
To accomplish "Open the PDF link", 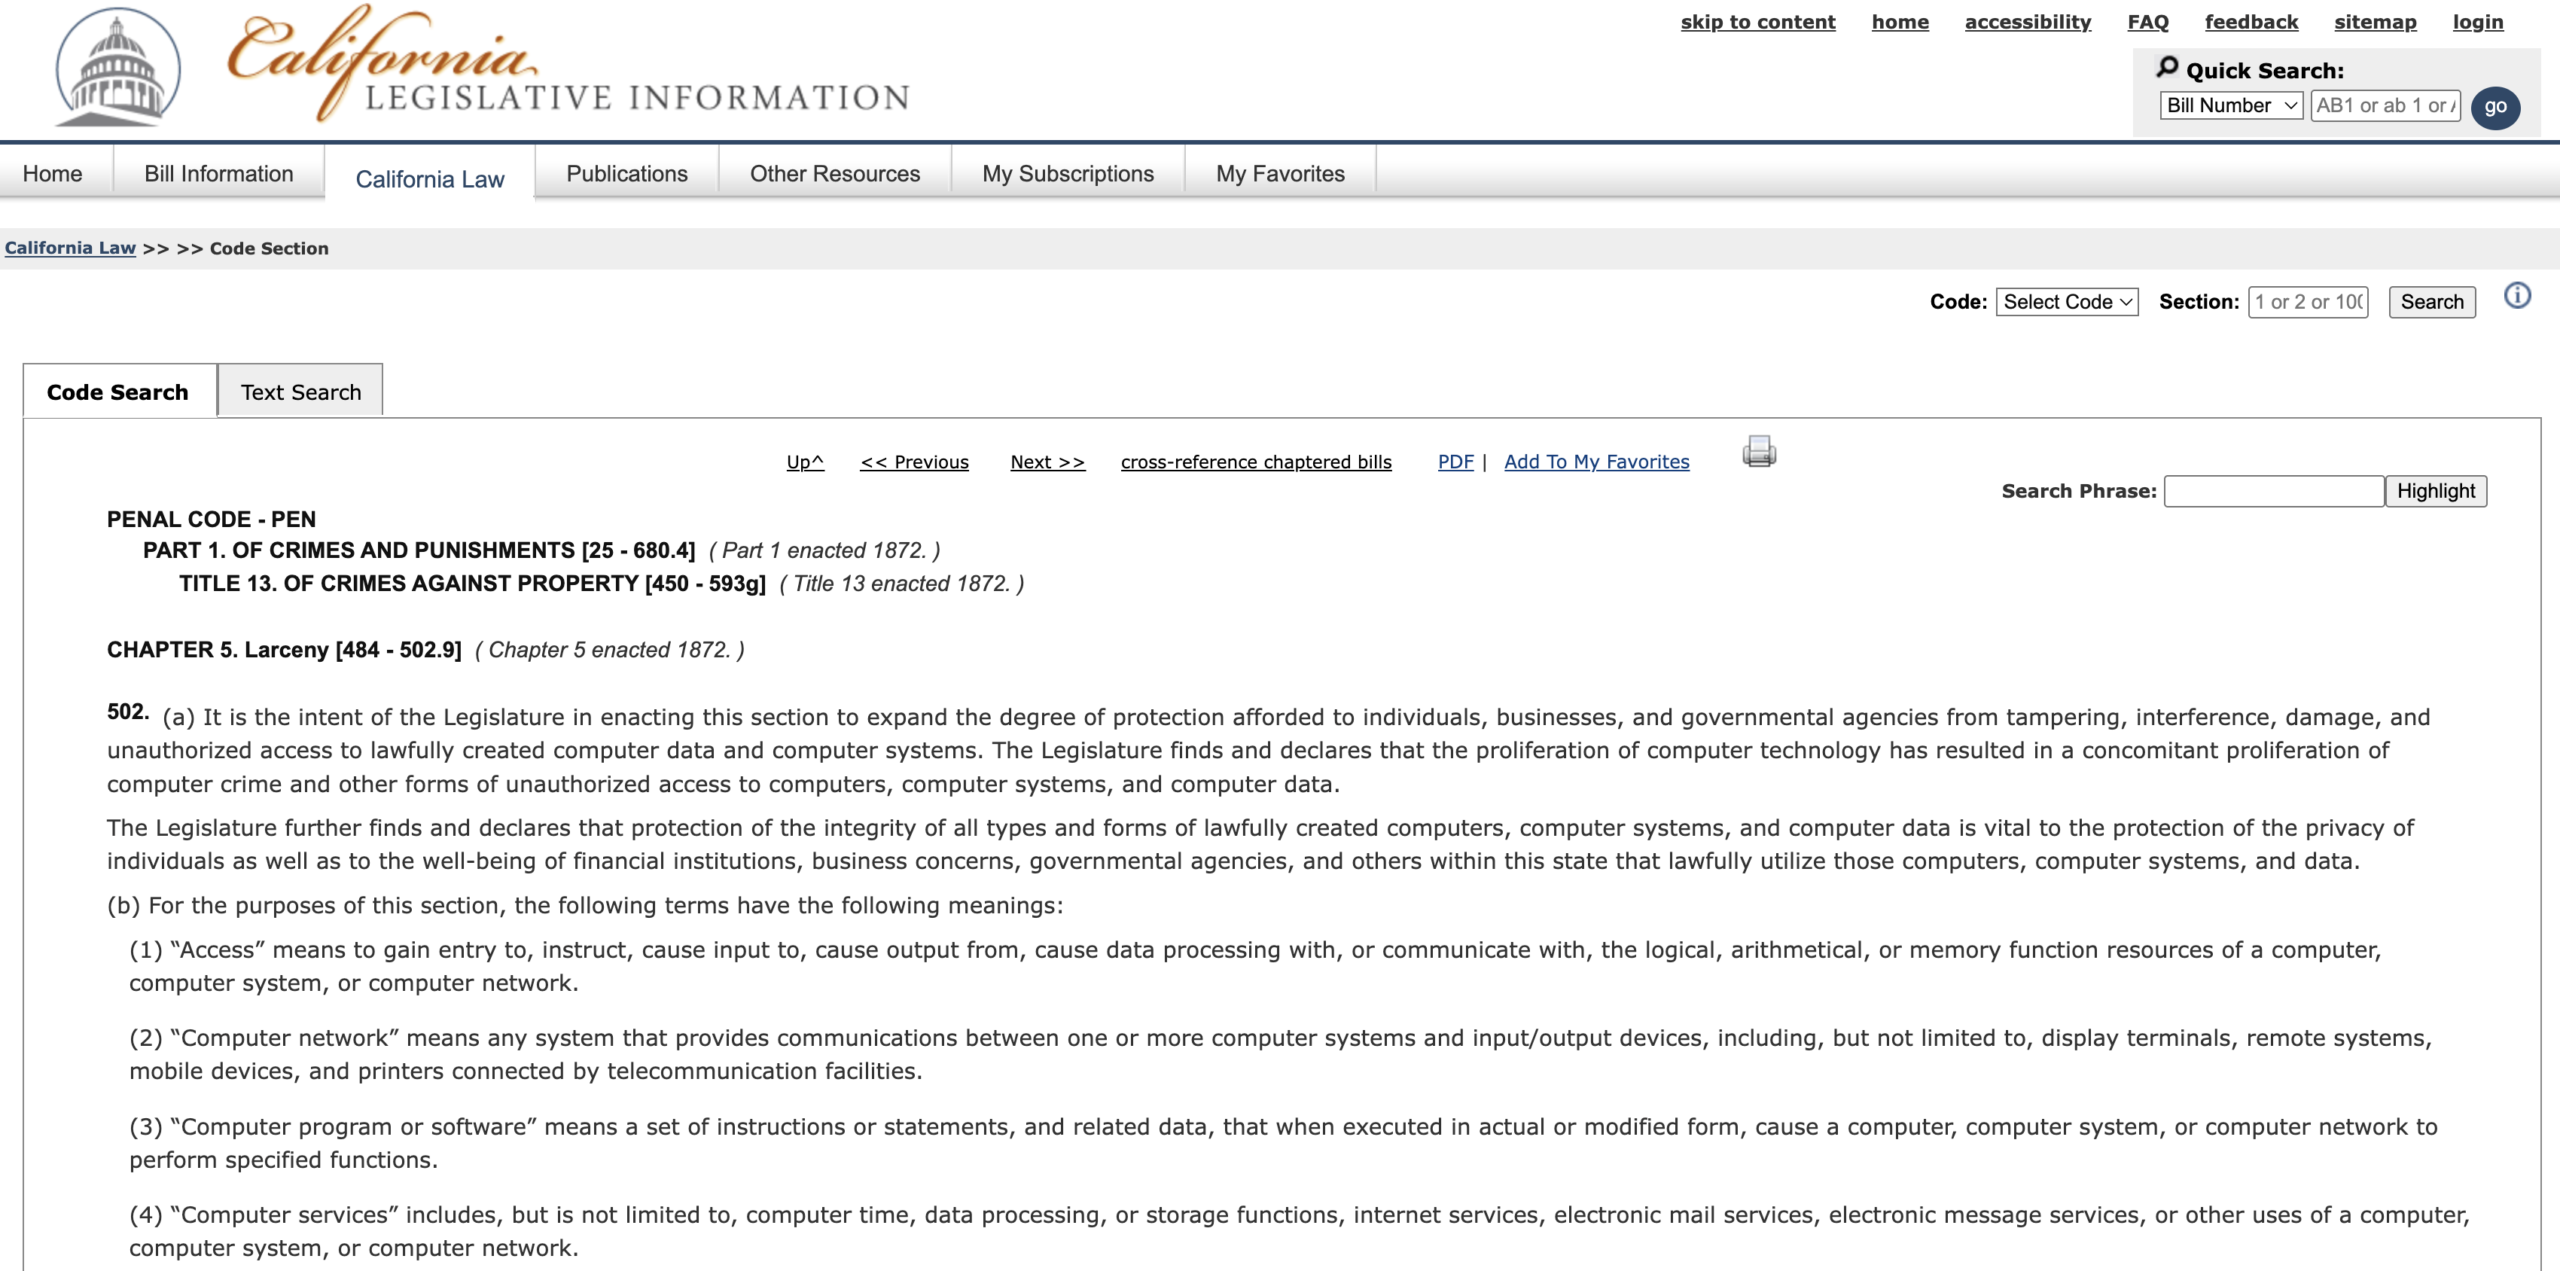I will click(1455, 462).
